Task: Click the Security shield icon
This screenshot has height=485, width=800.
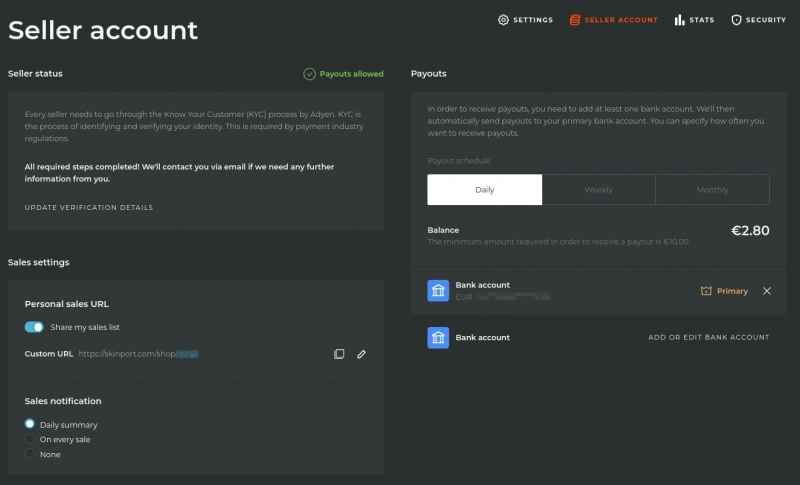Action: pyautogui.click(x=736, y=20)
